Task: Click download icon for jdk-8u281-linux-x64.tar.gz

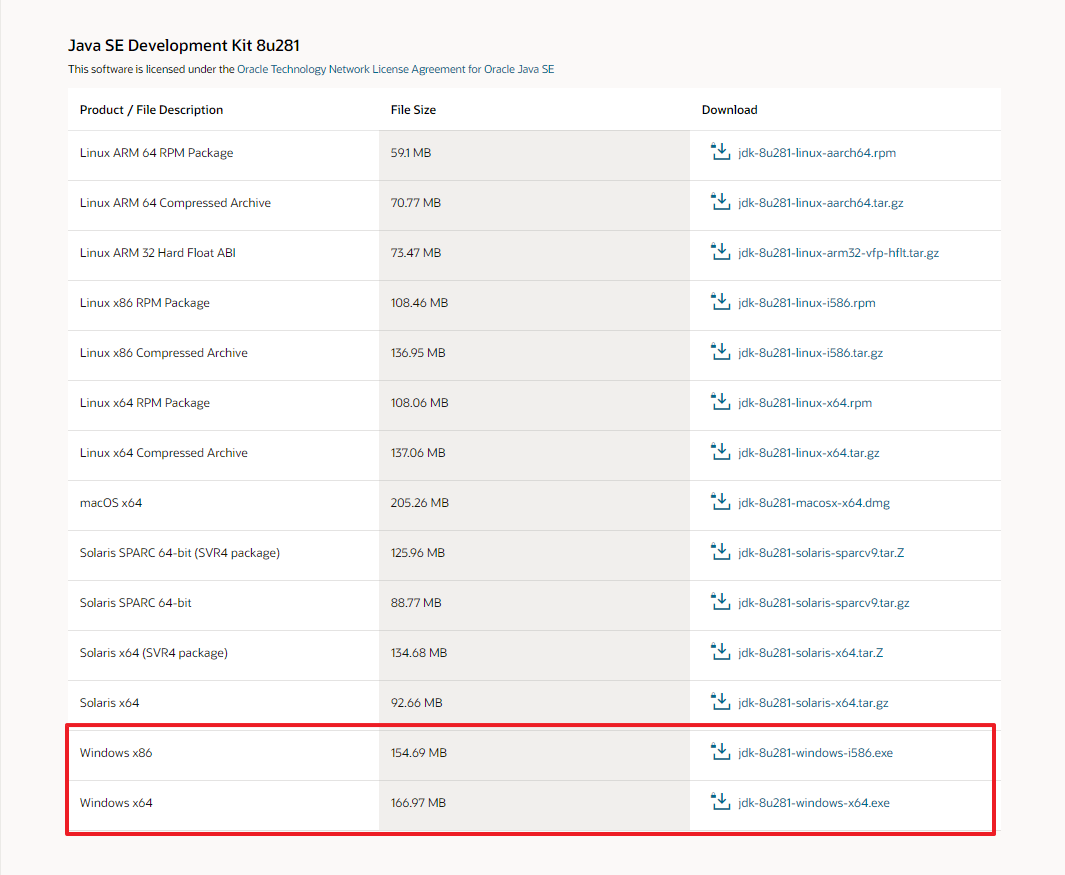Action: 720,451
